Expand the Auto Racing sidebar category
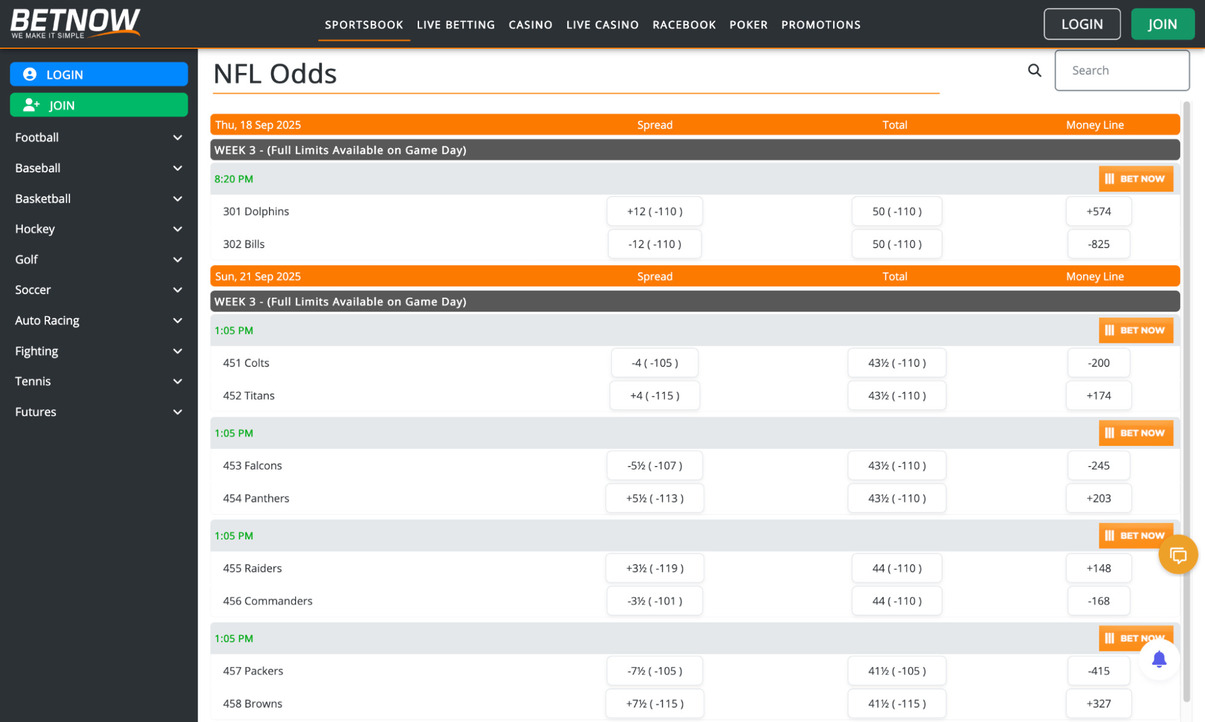The width and height of the screenshot is (1205, 722). coord(98,320)
